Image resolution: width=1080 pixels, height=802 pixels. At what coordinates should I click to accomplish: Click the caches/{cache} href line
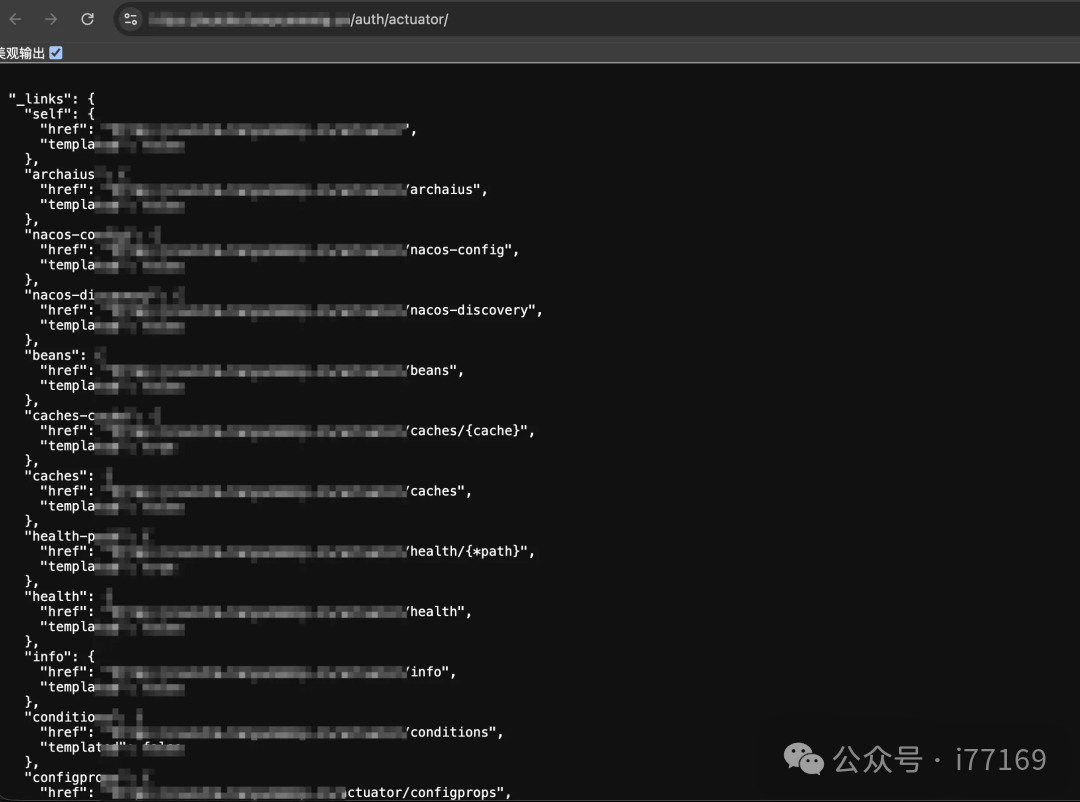click(x=287, y=431)
